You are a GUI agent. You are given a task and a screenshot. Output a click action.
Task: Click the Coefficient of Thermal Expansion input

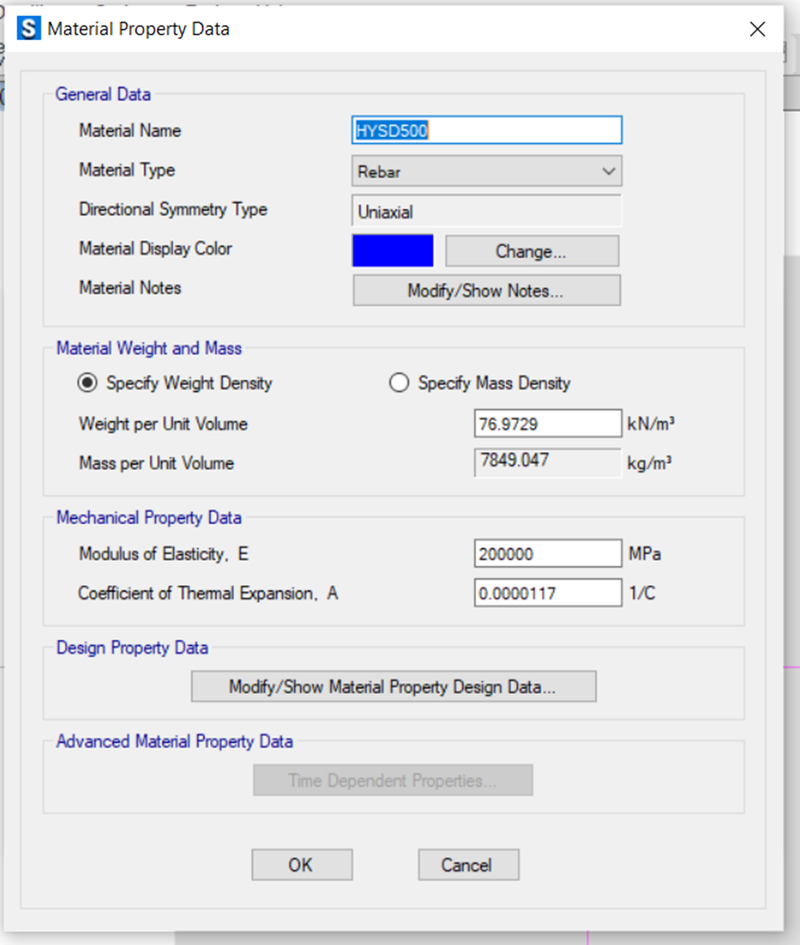547,593
